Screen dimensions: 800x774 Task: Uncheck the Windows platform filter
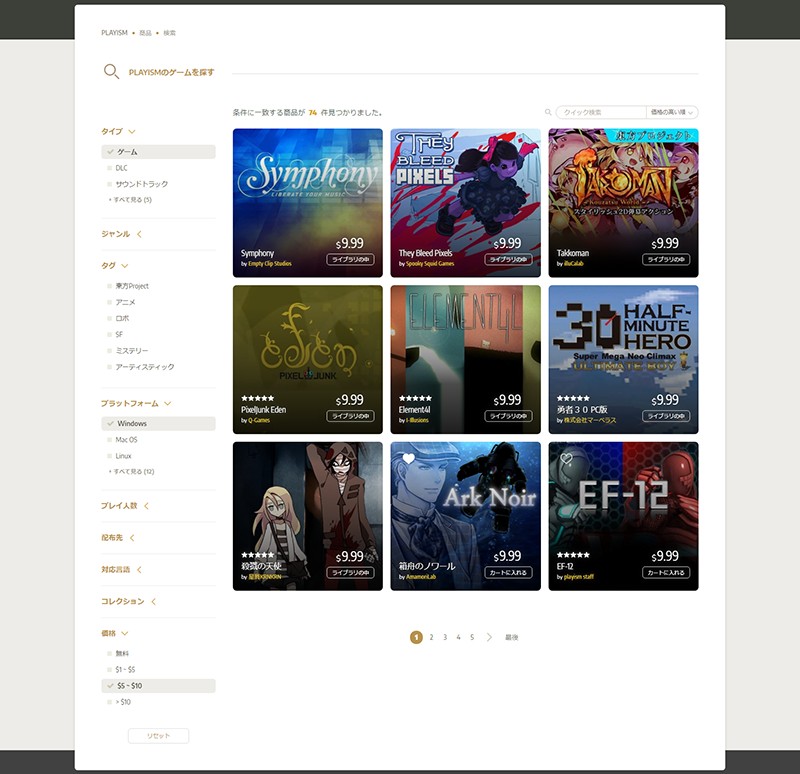click(158, 423)
